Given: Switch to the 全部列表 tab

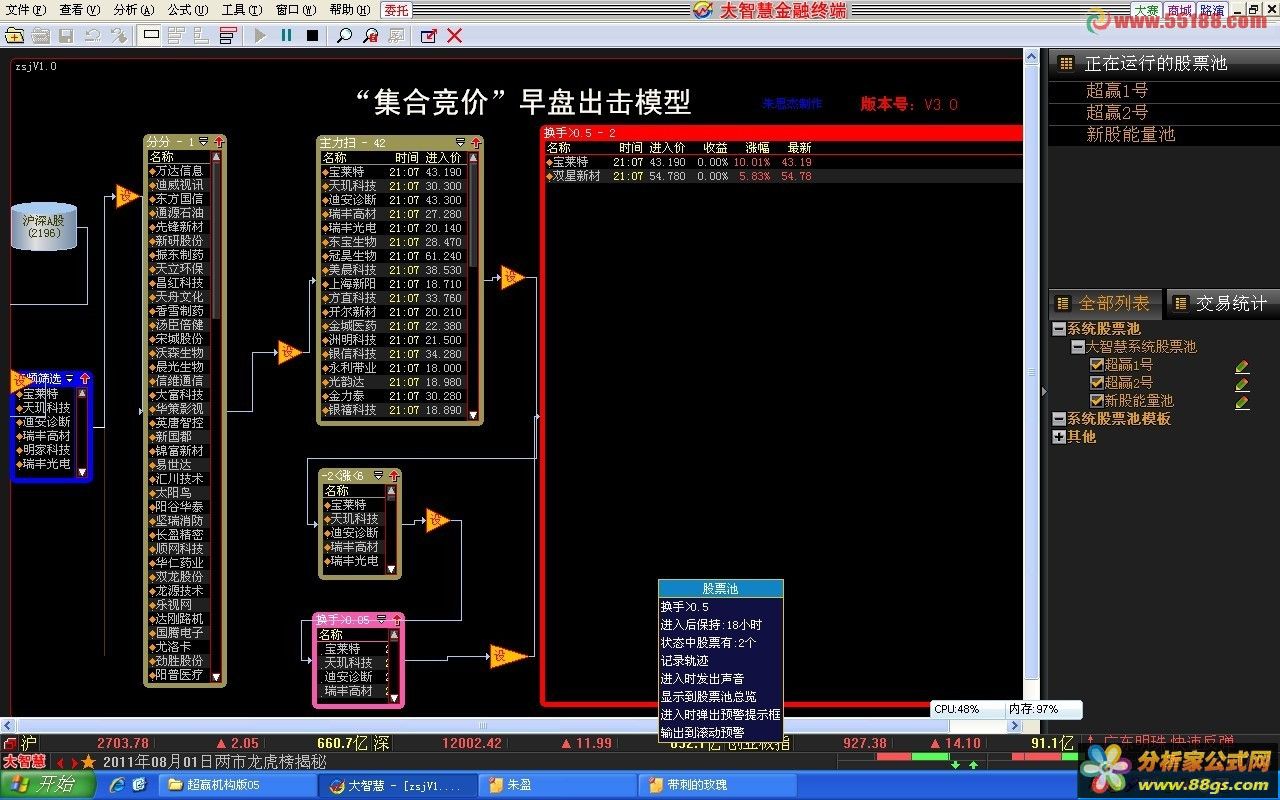Looking at the screenshot, I should [x=1104, y=303].
